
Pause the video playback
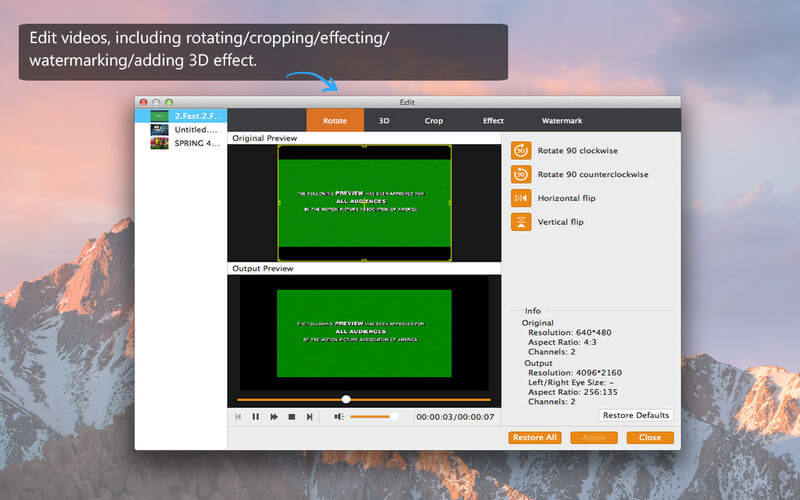tap(256, 417)
